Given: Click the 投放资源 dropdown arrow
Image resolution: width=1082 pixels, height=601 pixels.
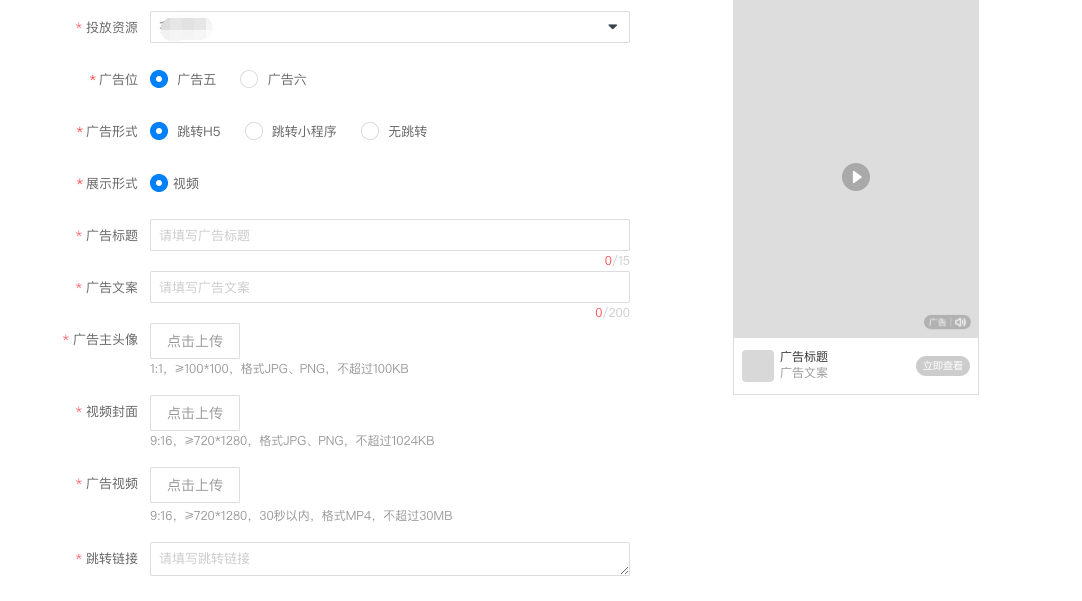Looking at the screenshot, I should coord(612,27).
